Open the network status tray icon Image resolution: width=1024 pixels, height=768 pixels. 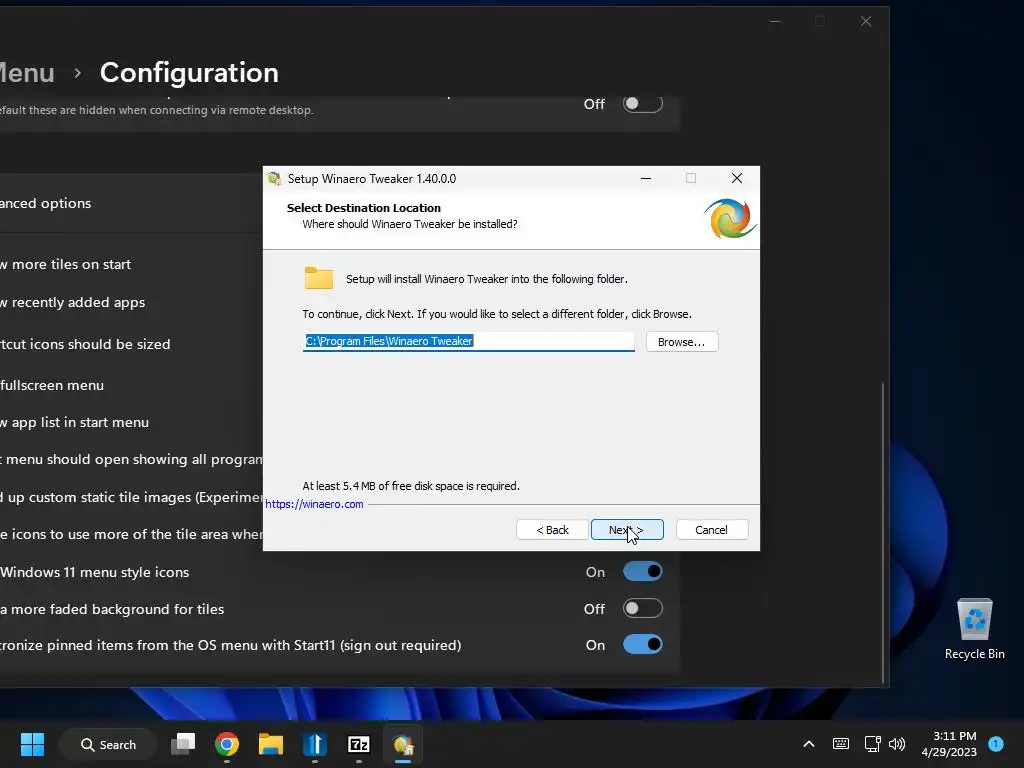point(872,744)
